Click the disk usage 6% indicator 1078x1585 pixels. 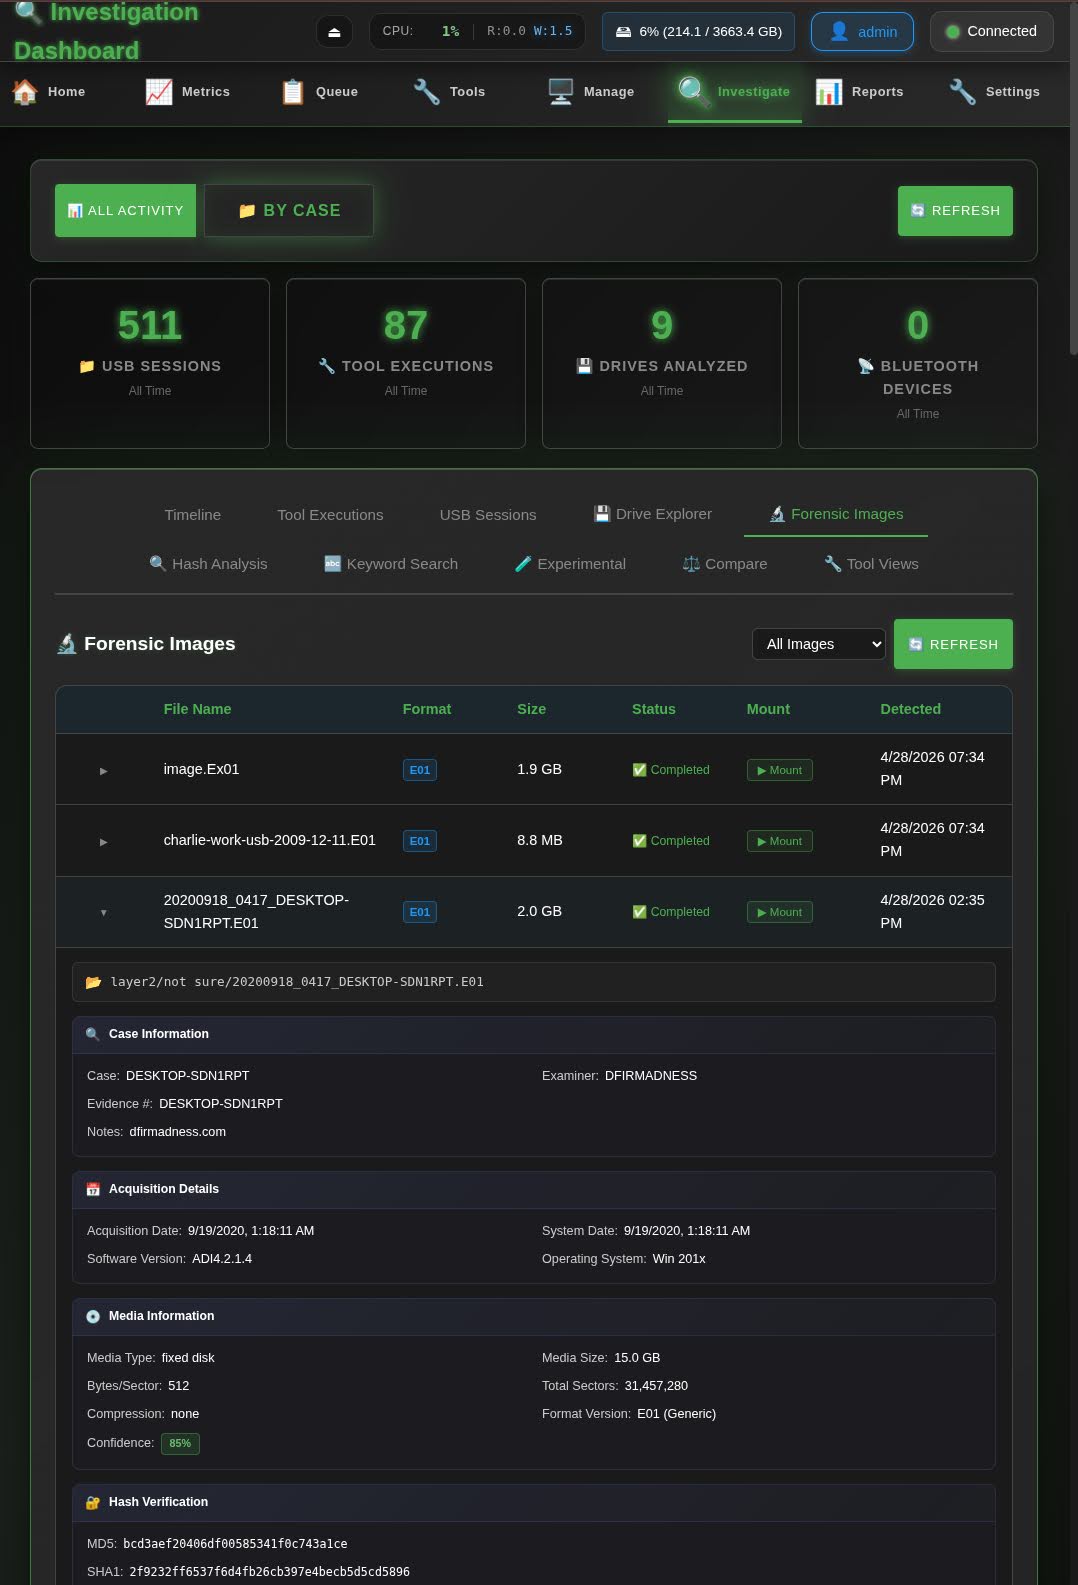coord(699,32)
